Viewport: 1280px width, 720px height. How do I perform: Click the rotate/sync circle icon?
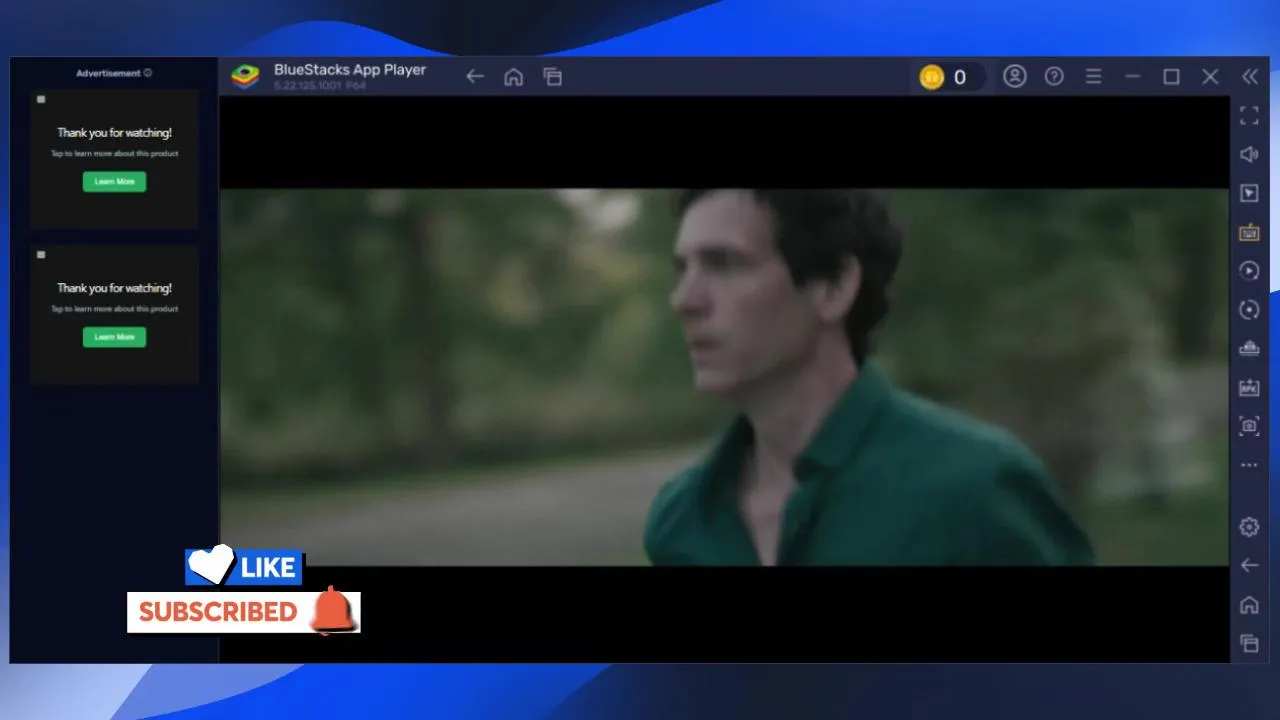1249,310
